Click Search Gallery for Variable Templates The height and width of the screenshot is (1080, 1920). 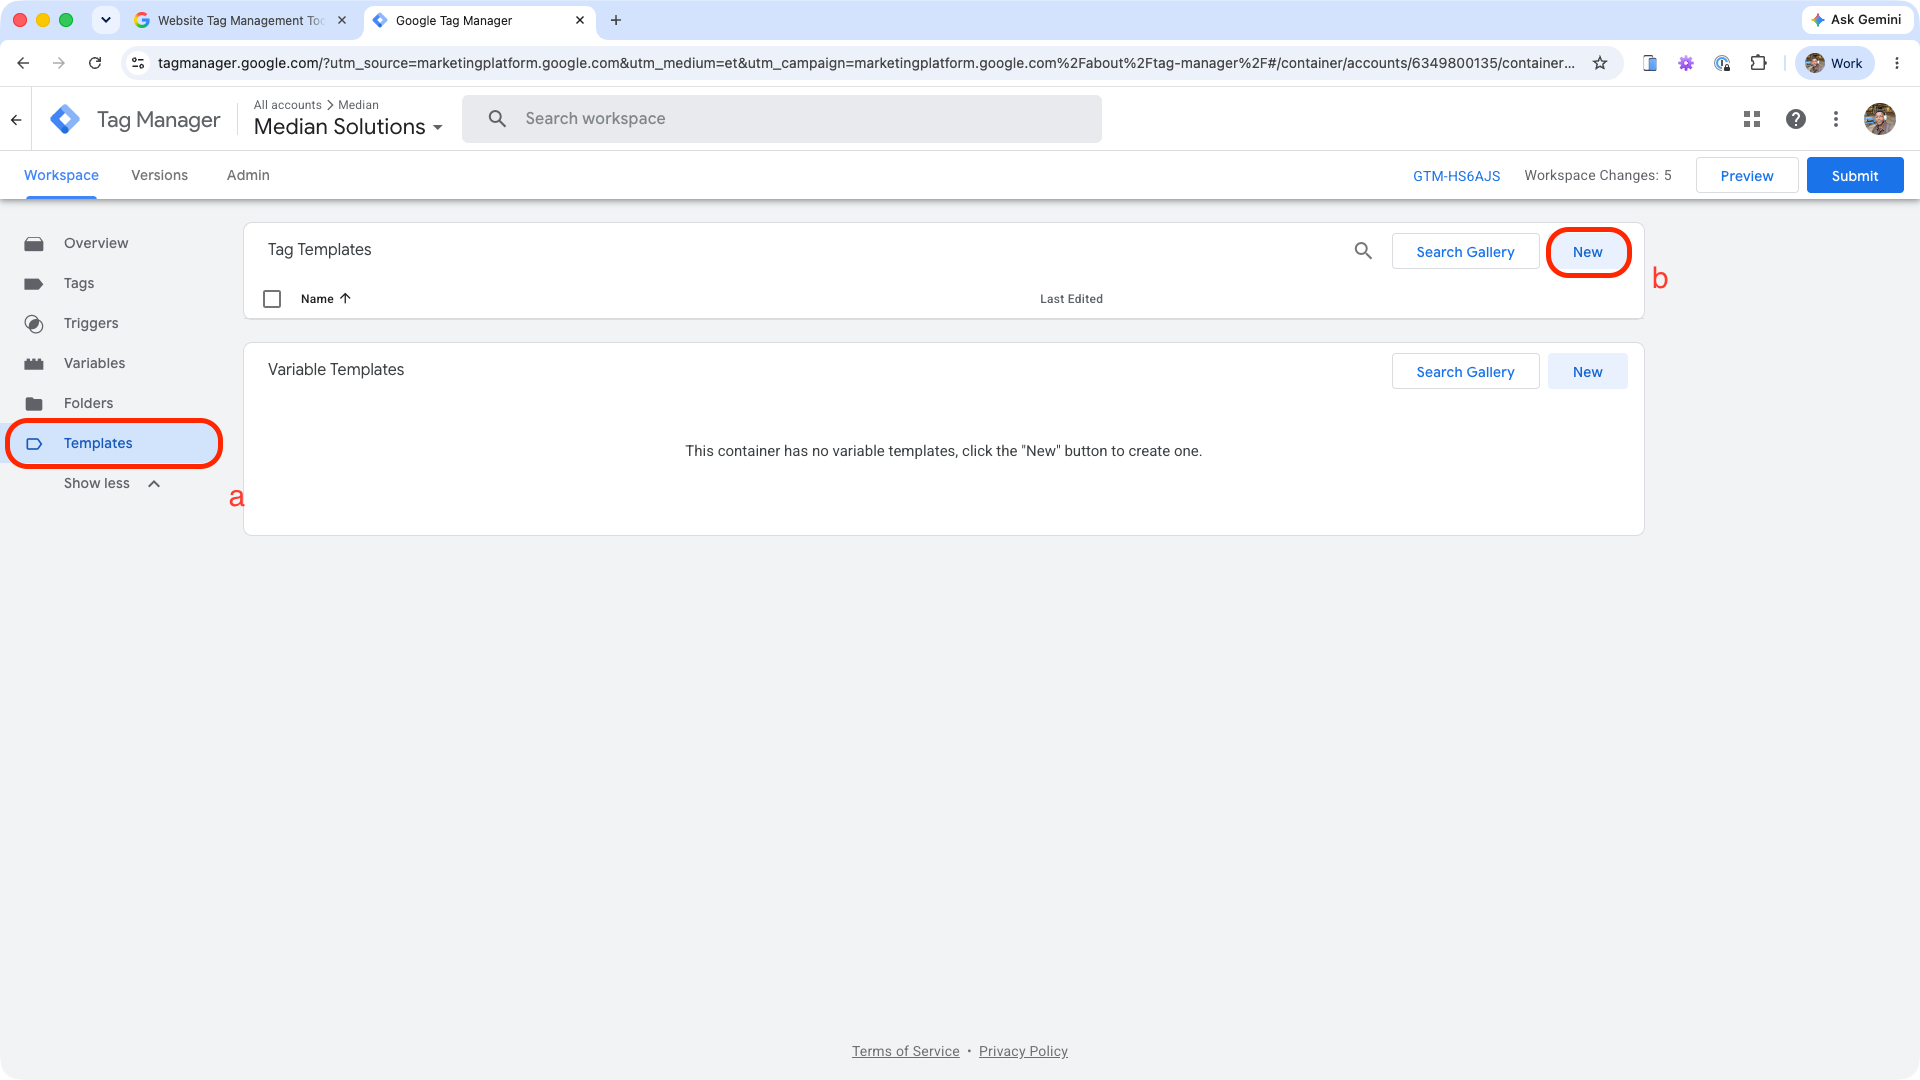(x=1465, y=371)
